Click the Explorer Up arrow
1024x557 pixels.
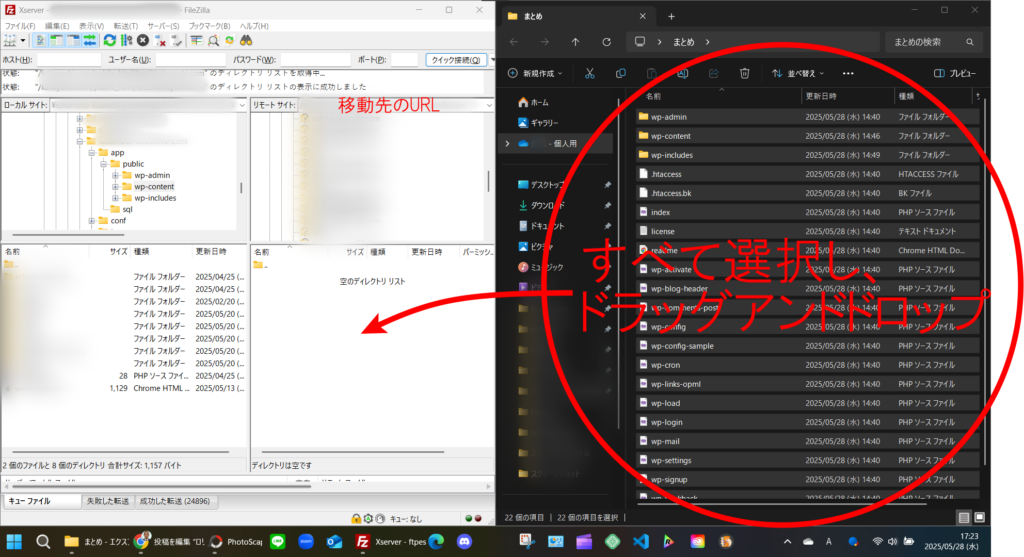coord(575,42)
